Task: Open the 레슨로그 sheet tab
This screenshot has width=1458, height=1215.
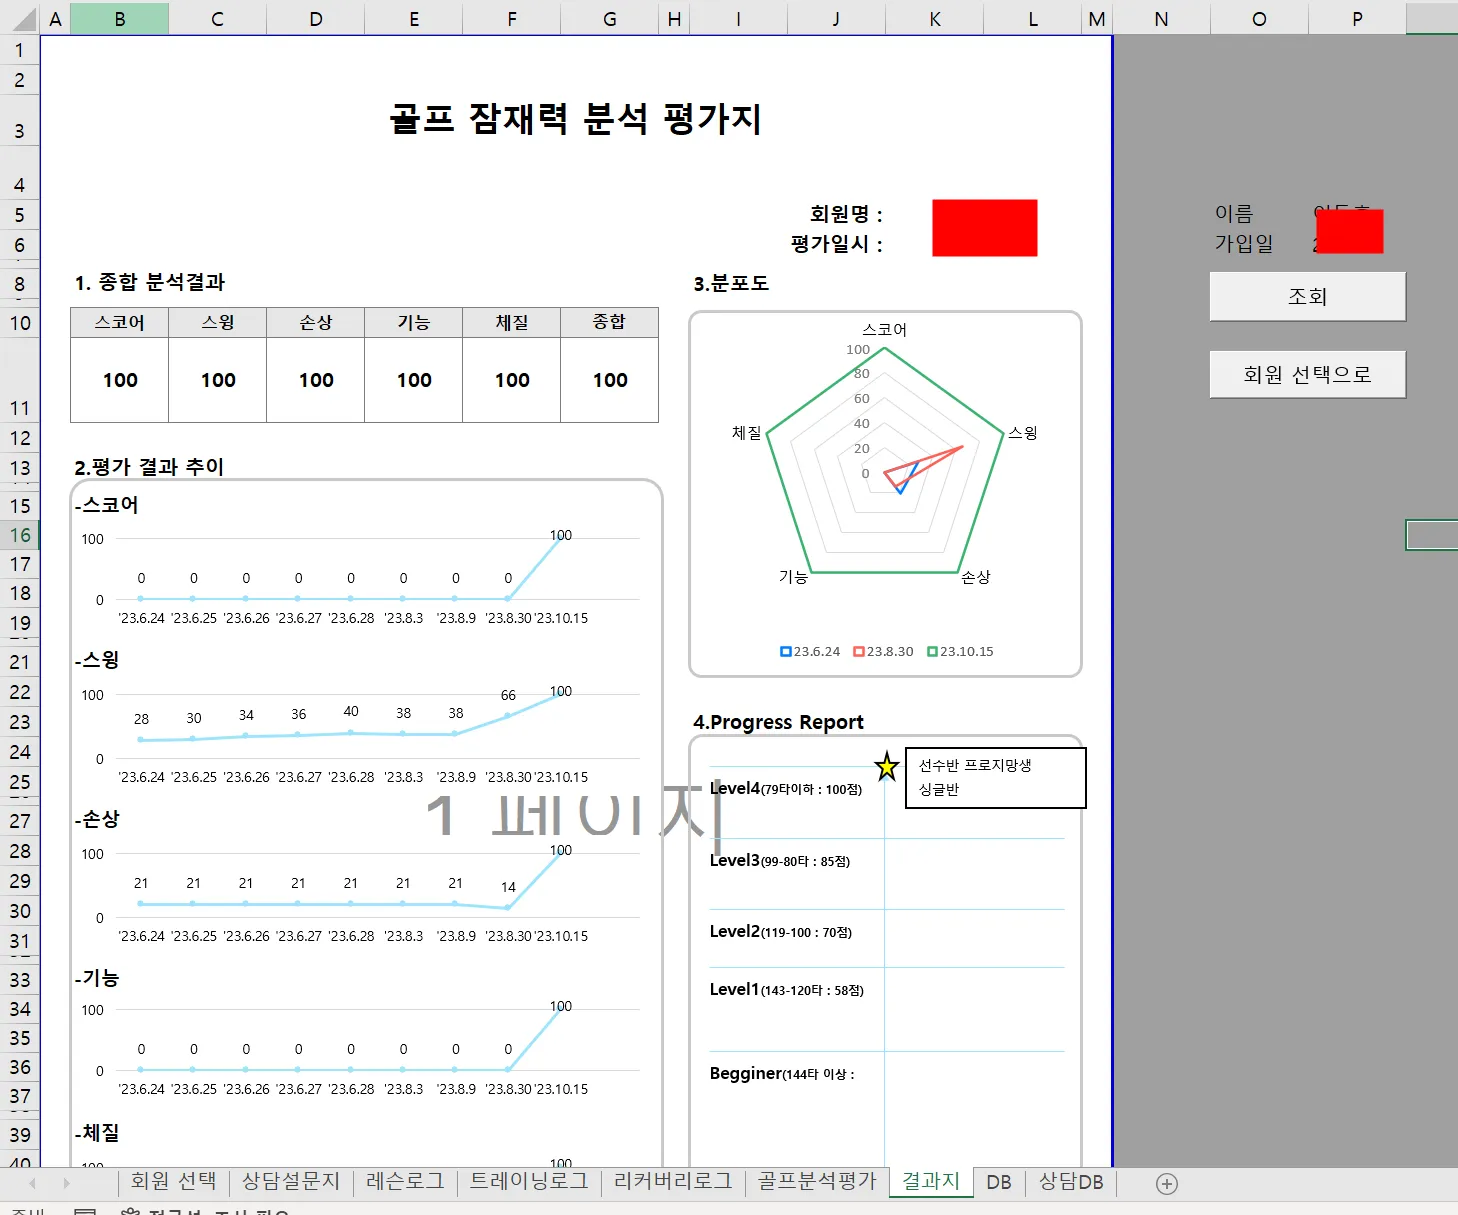Action: pyautogui.click(x=405, y=1182)
